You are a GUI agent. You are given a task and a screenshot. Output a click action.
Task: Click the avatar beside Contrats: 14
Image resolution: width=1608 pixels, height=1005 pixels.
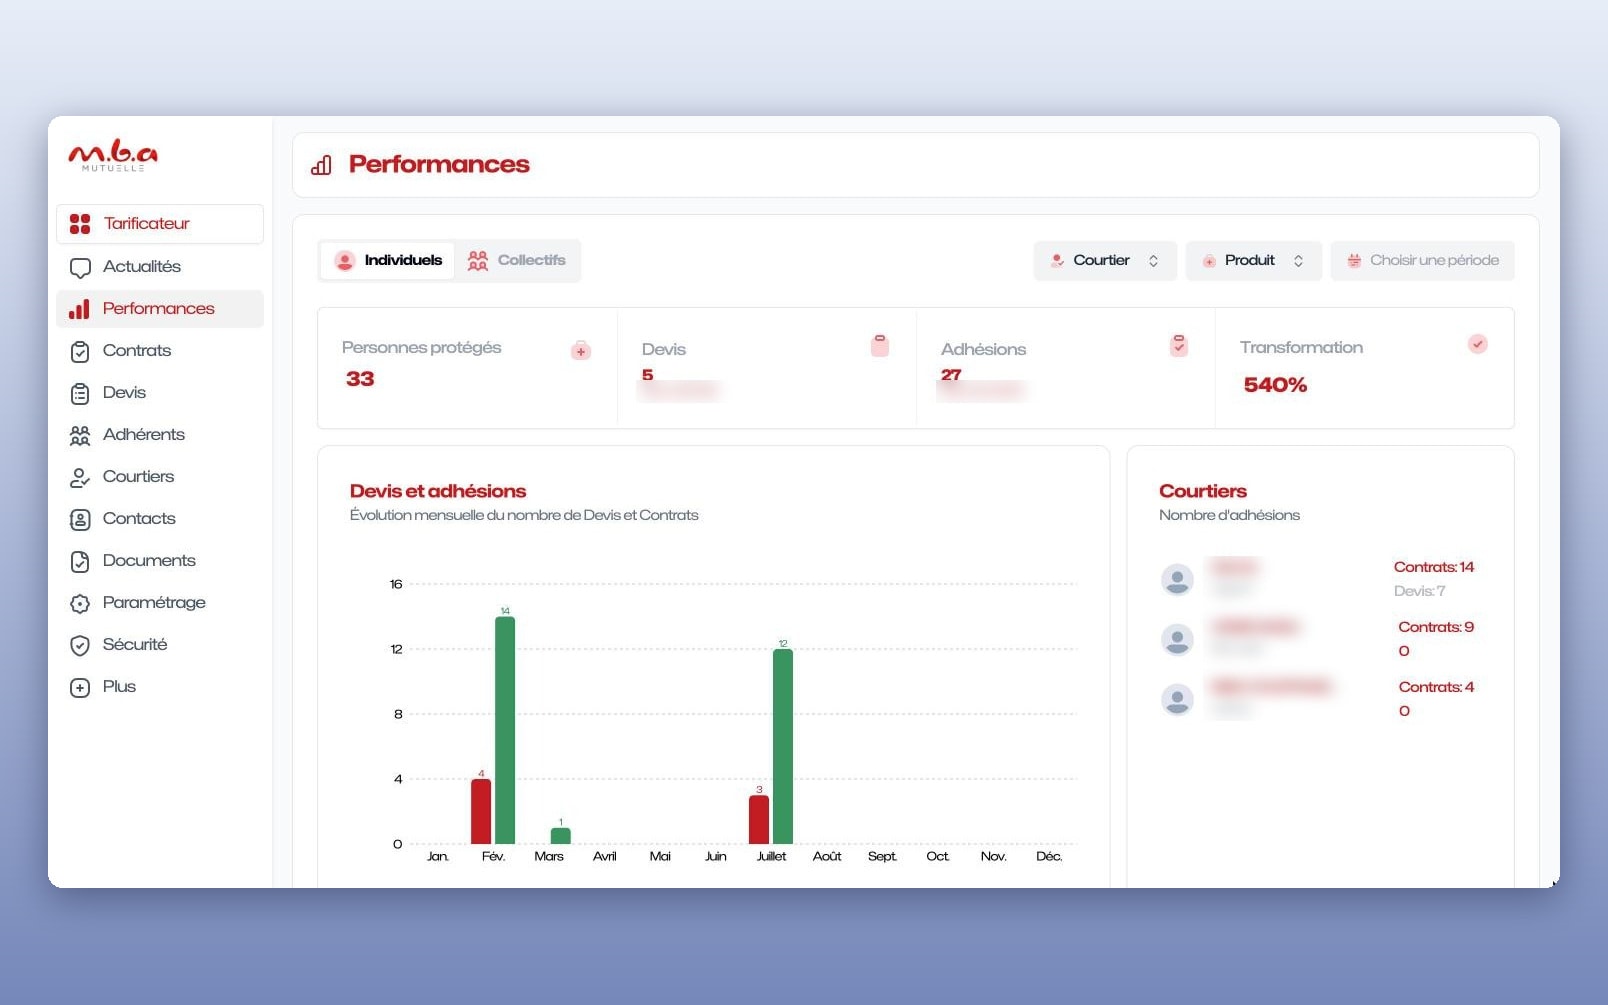pyautogui.click(x=1177, y=579)
